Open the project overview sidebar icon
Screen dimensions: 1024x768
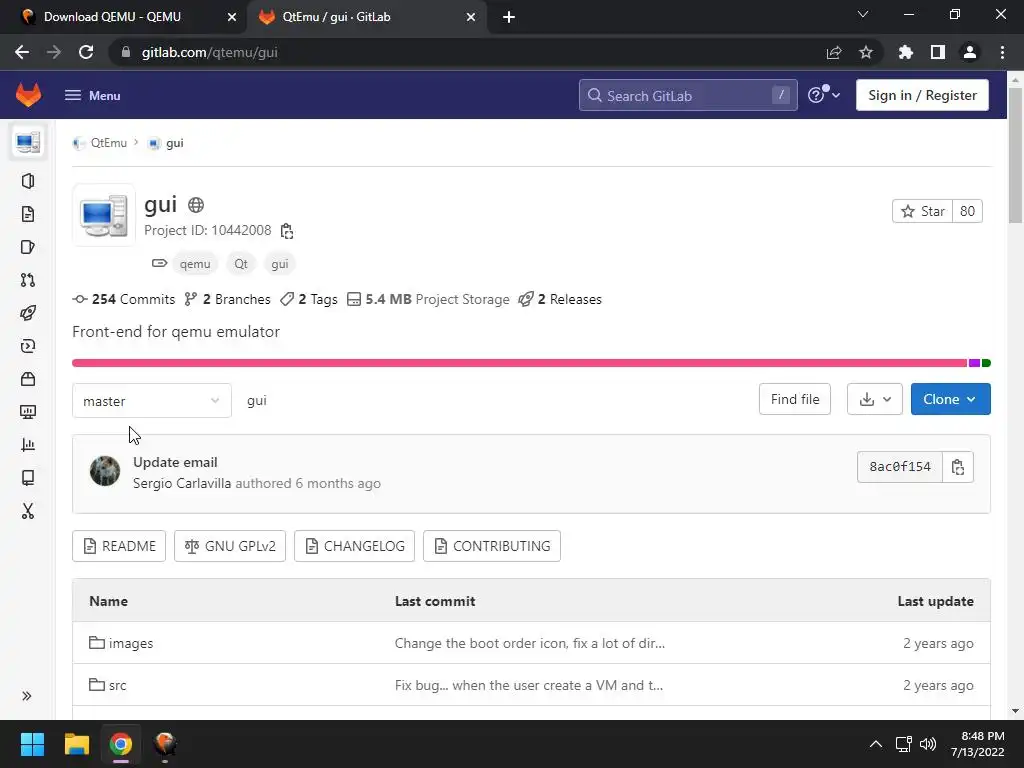[28, 142]
